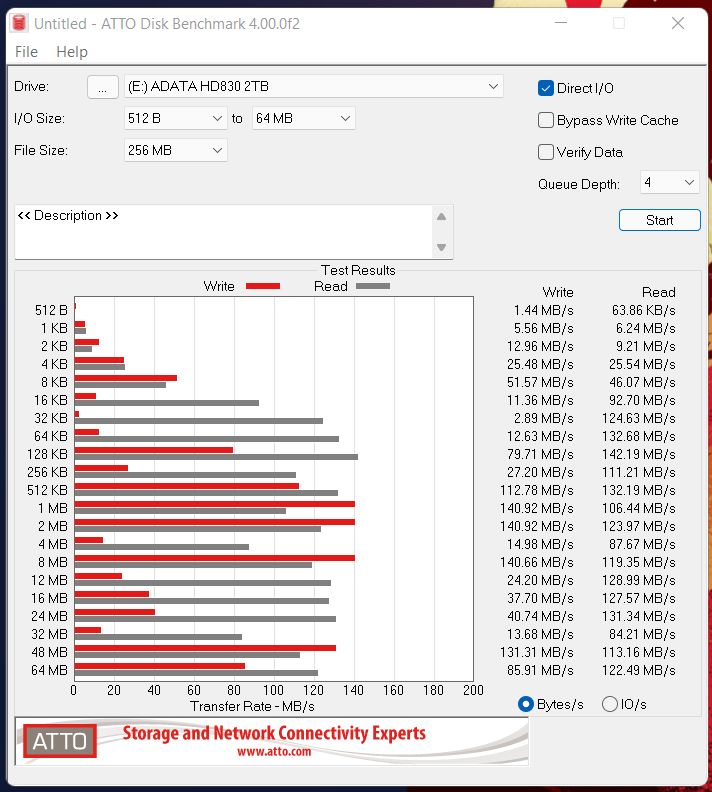Viewport: 712px width, 792px height.
Task: Uncheck the Direct I/O checkbox
Action: pos(545,88)
